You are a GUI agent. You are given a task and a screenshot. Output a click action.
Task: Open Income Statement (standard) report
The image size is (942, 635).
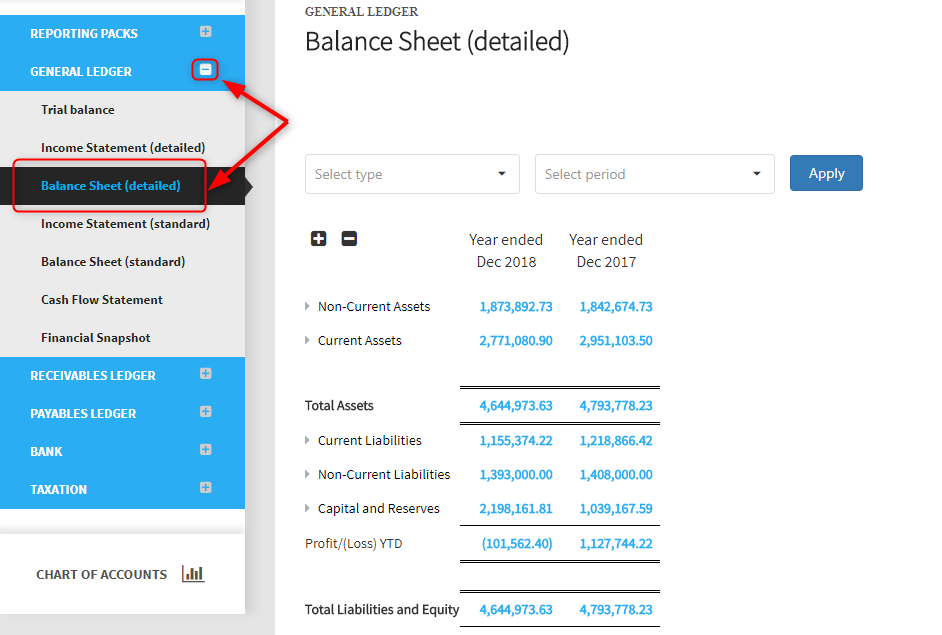pyautogui.click(x=126, y=223)
